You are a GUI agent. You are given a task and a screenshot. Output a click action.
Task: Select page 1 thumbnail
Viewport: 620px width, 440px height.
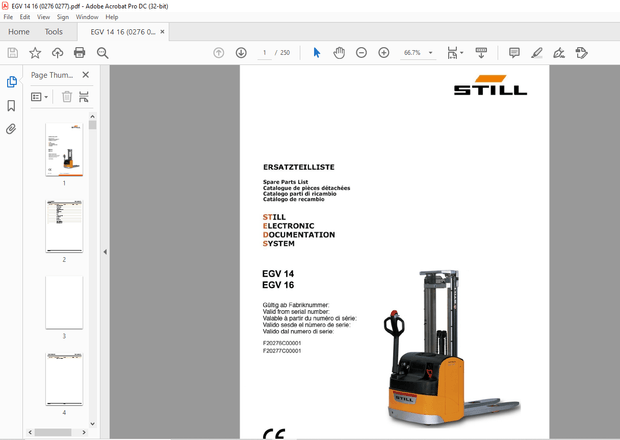[x=64, y=150]
